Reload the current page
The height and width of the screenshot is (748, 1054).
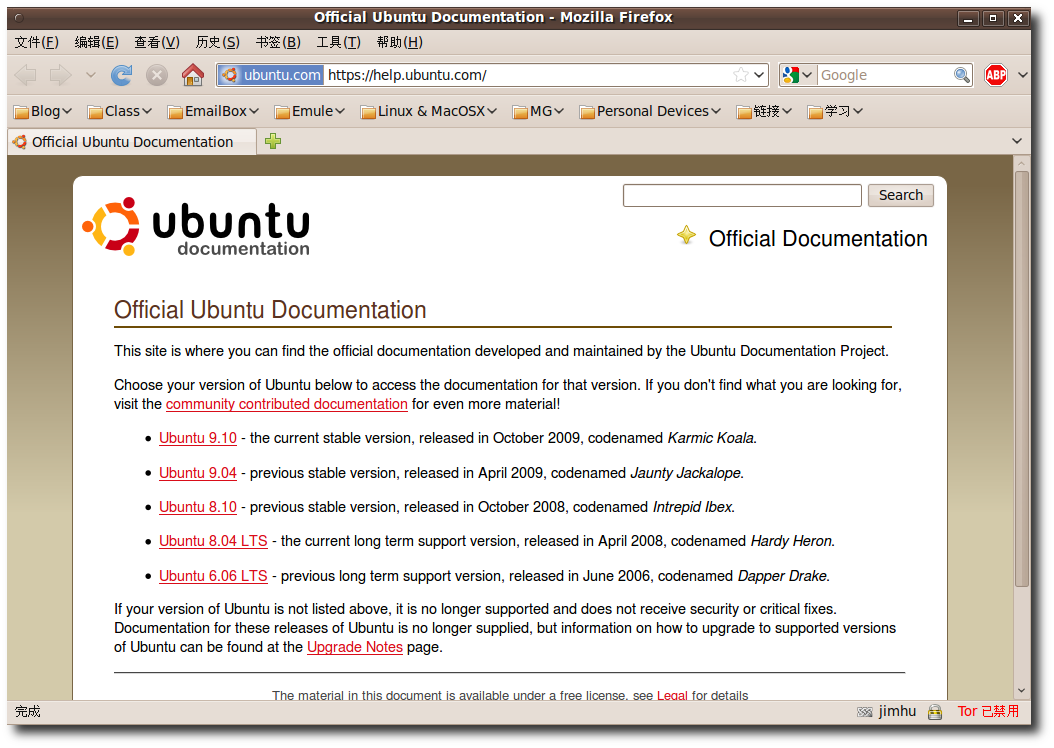pyautogui.click(x=122, y=75)
